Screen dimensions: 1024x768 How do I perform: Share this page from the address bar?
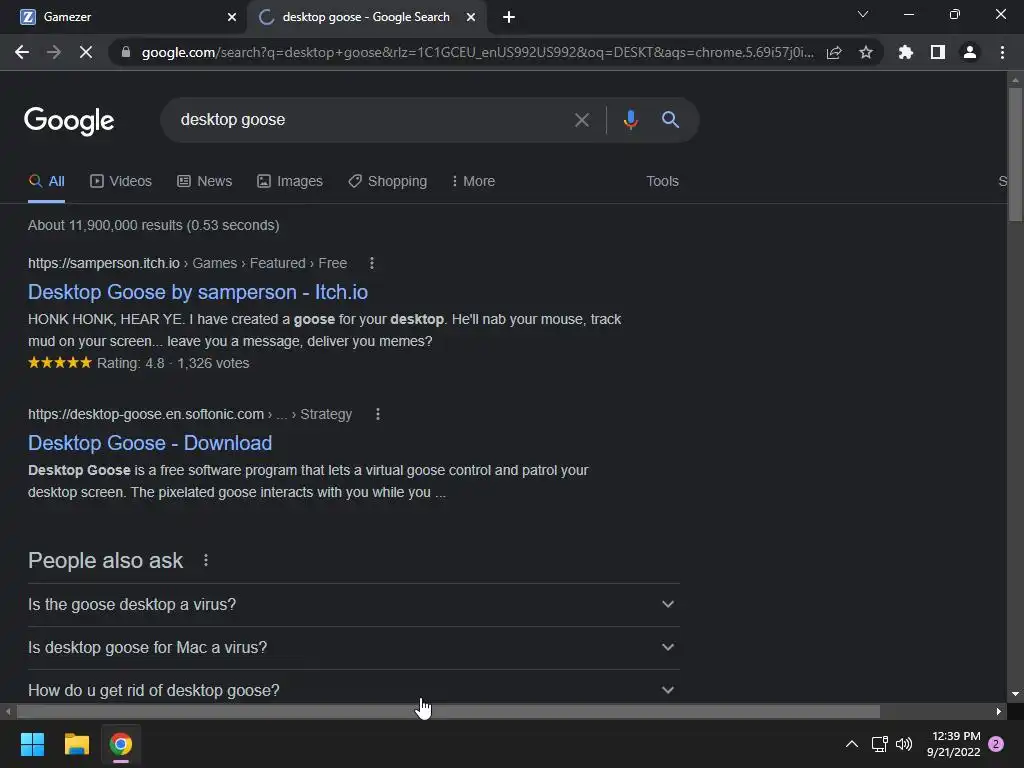pos(834,52)
